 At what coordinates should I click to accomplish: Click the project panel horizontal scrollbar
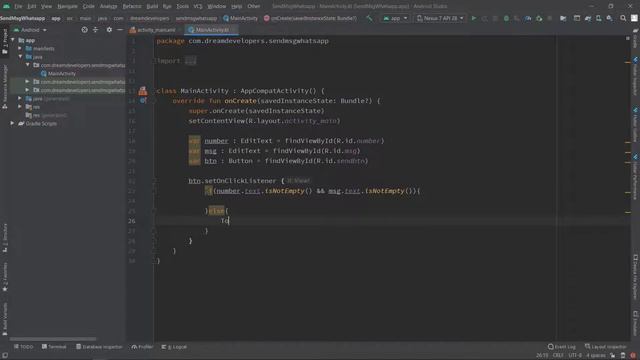coord(53,339)
